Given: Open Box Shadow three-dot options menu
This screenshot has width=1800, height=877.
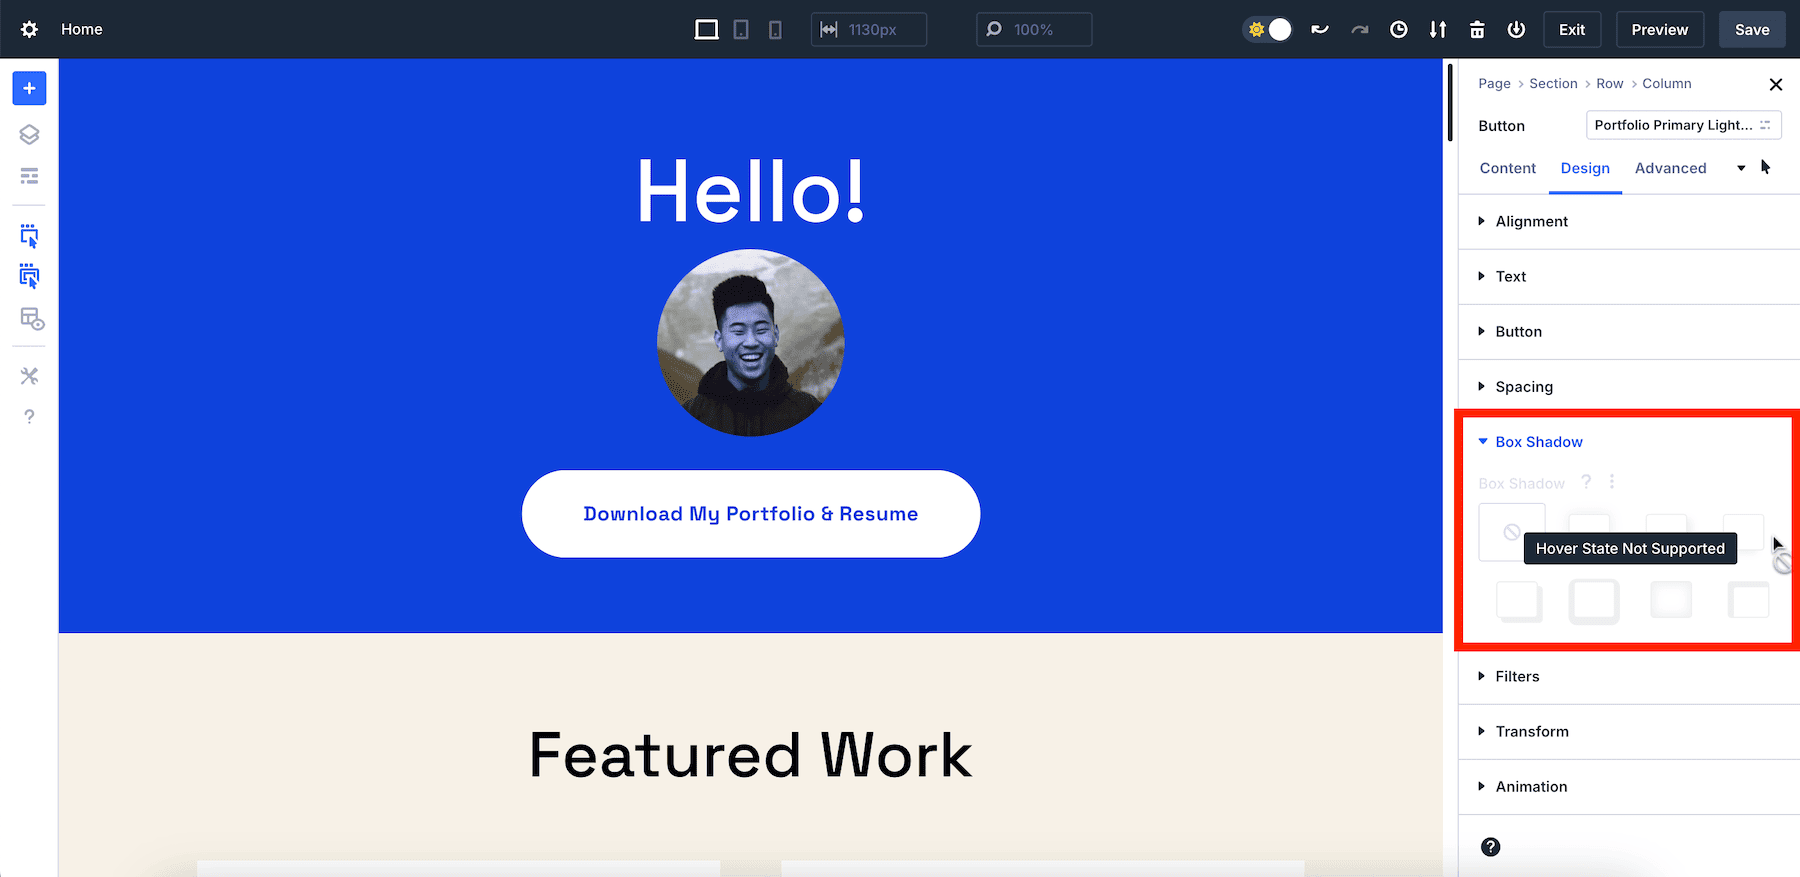Looking at the screenshot, I should (1611, 482).
